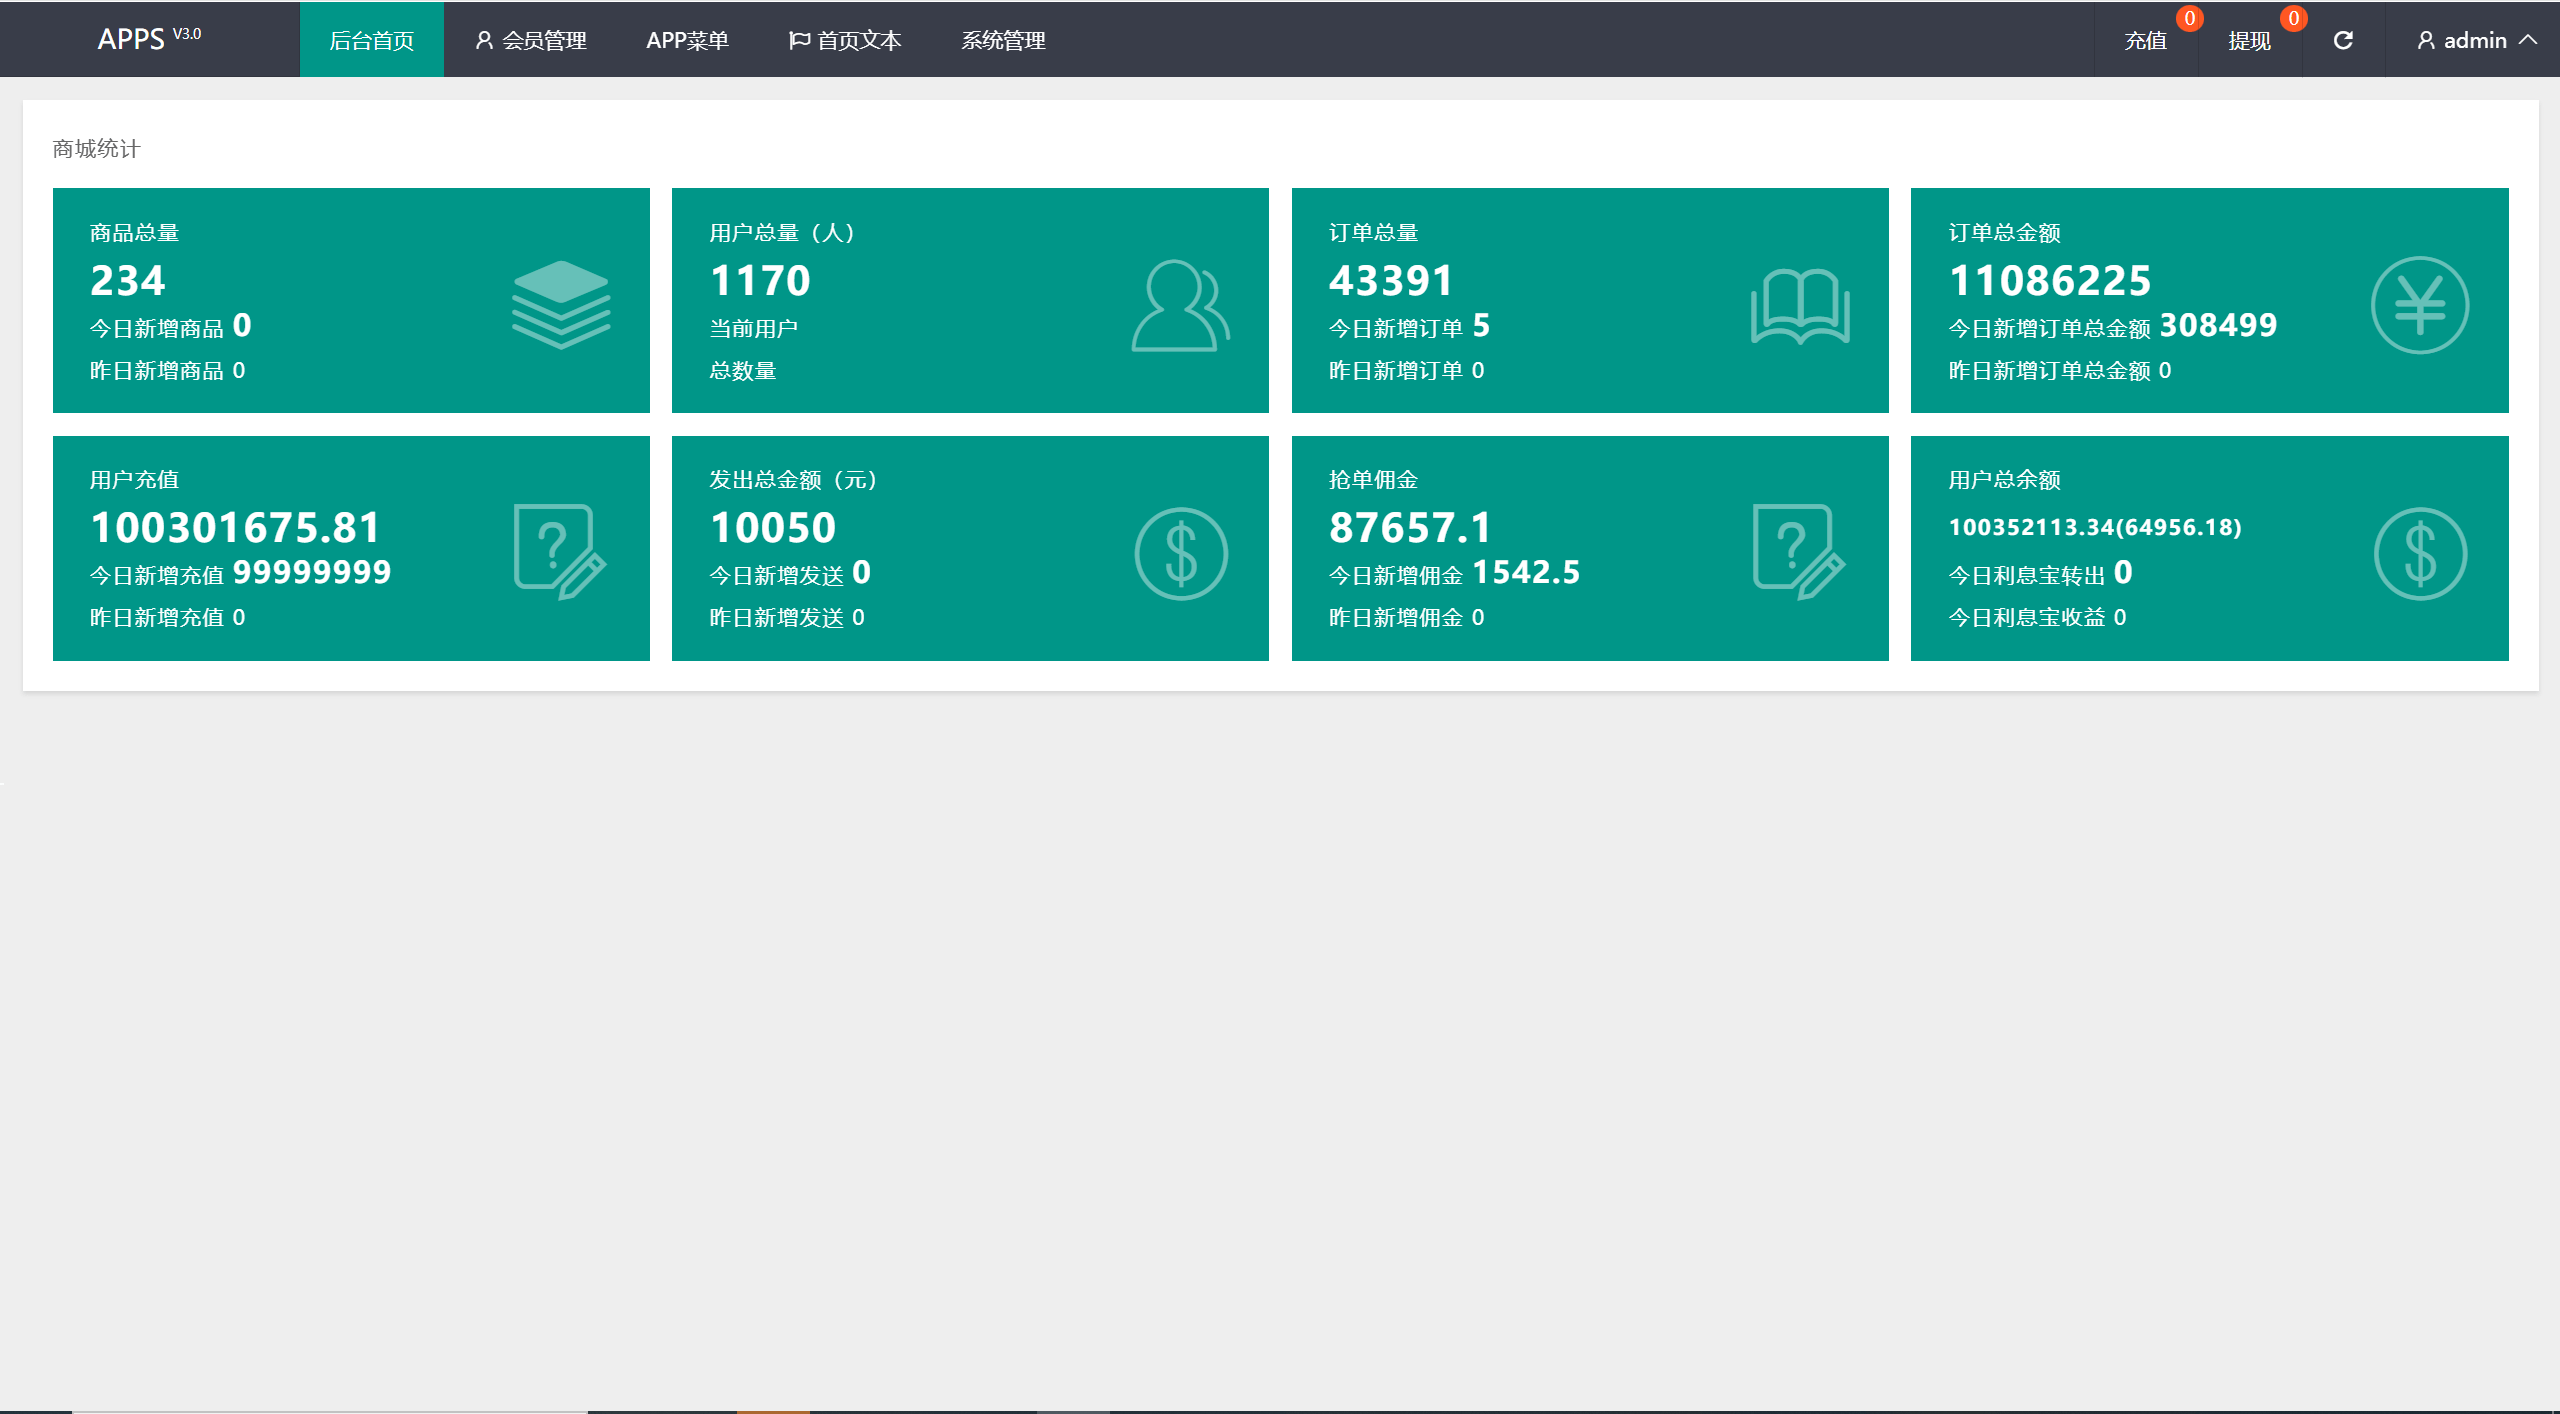This screenshot has width=2560, height=1414.
Task: Click the 提现 notification link
Action: tap(2249, 41)
